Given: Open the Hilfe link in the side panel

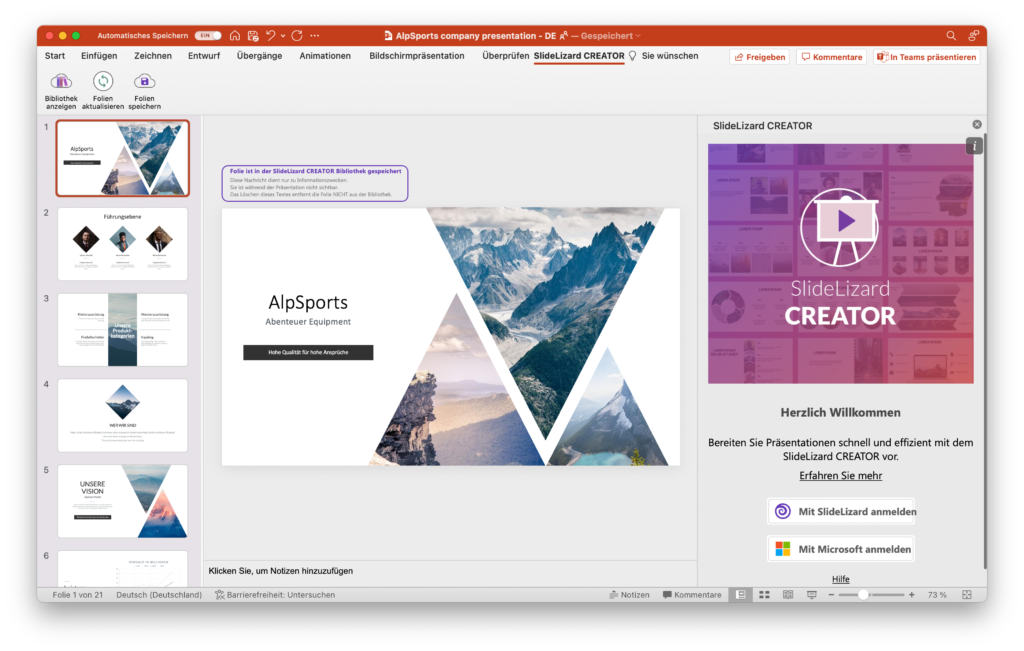Looking at the screenshot, I should click(840, 579).
